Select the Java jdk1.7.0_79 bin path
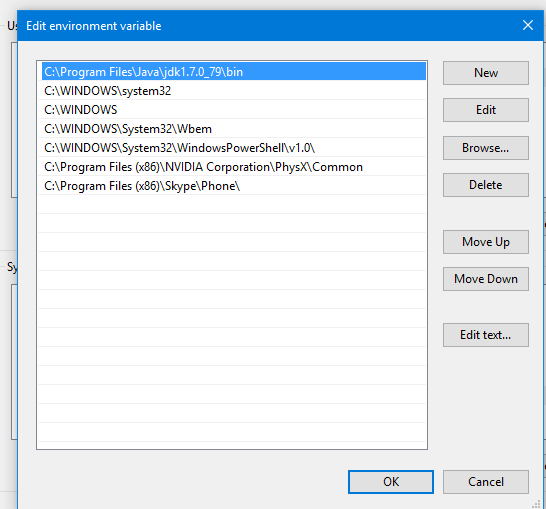The height and width of the screenshot is (509, 546). coord(234,71)
